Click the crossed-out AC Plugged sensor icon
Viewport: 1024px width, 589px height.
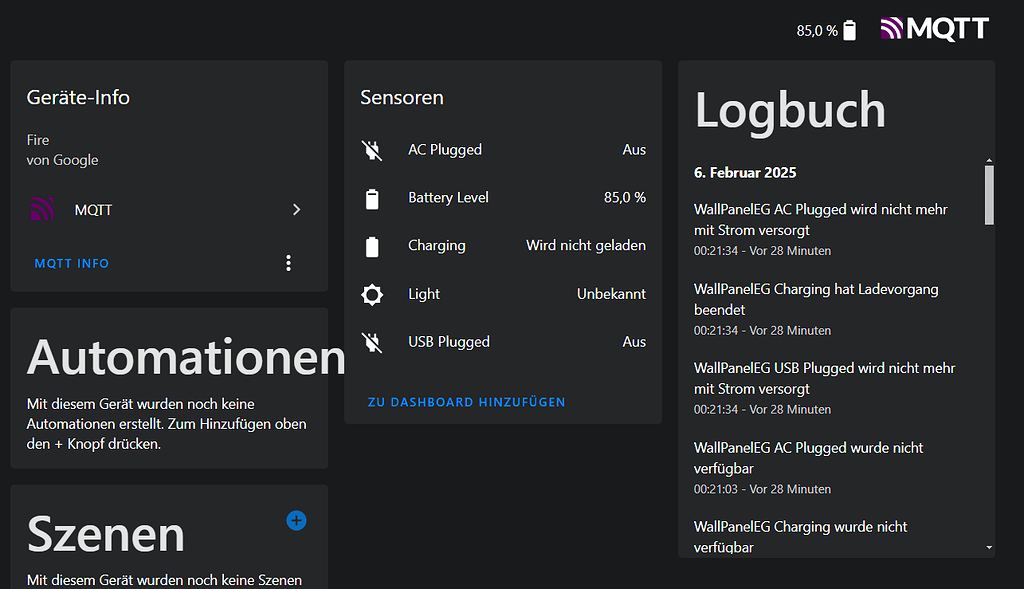pyautogui.click(x=372, y=150)
